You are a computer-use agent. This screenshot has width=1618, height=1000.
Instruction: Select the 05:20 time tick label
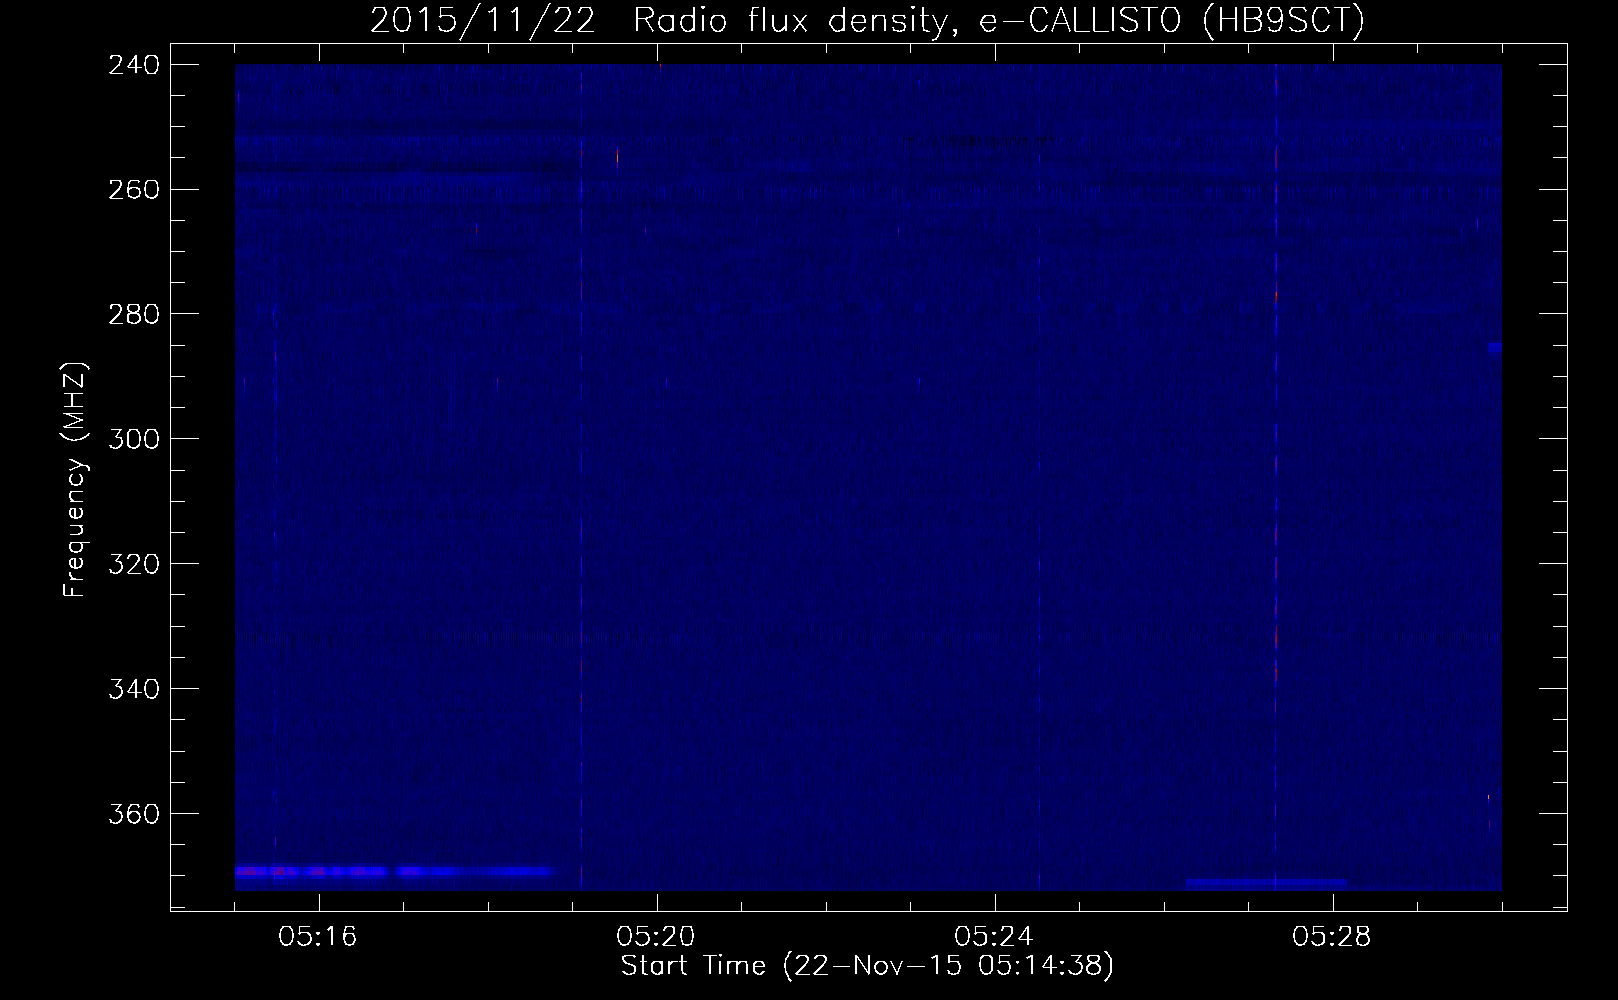point(656,936)
